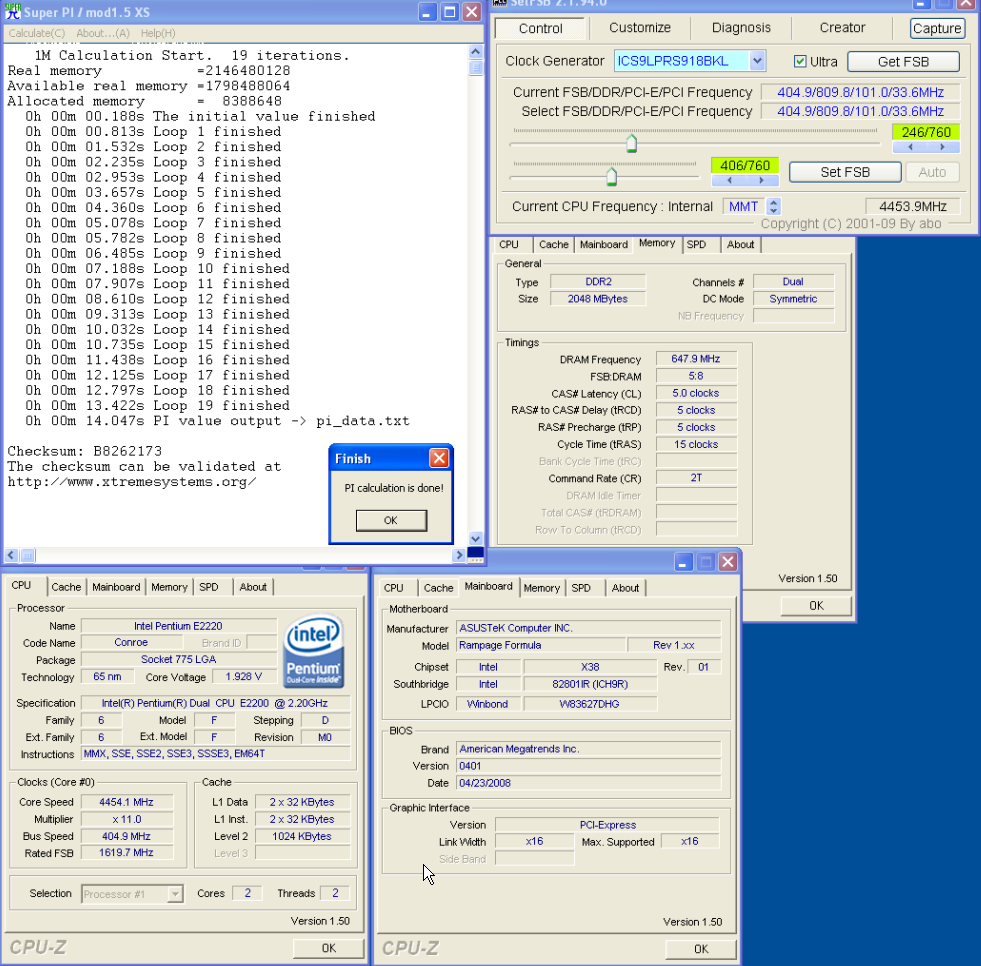Click the Intel Pentium logo in CPU-Z
The image size is (981, 966).
(x=313, y=651)
